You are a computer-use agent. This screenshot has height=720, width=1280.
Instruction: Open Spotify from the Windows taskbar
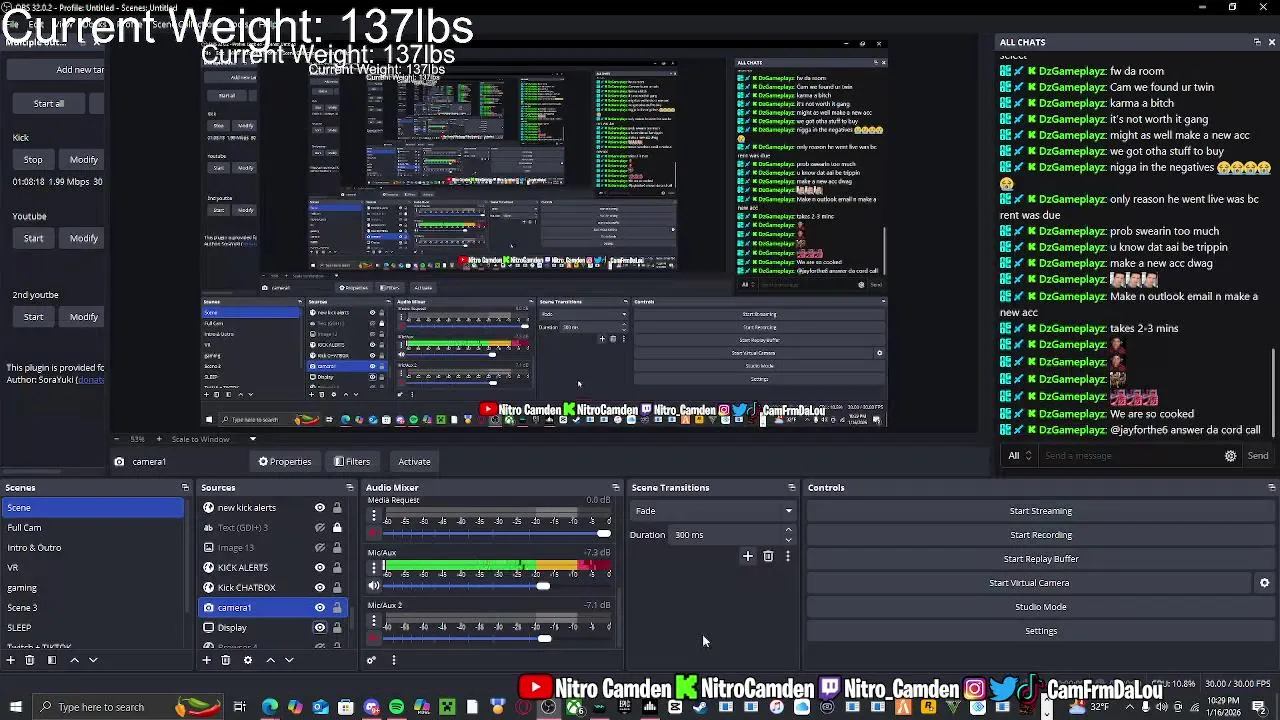396,707
